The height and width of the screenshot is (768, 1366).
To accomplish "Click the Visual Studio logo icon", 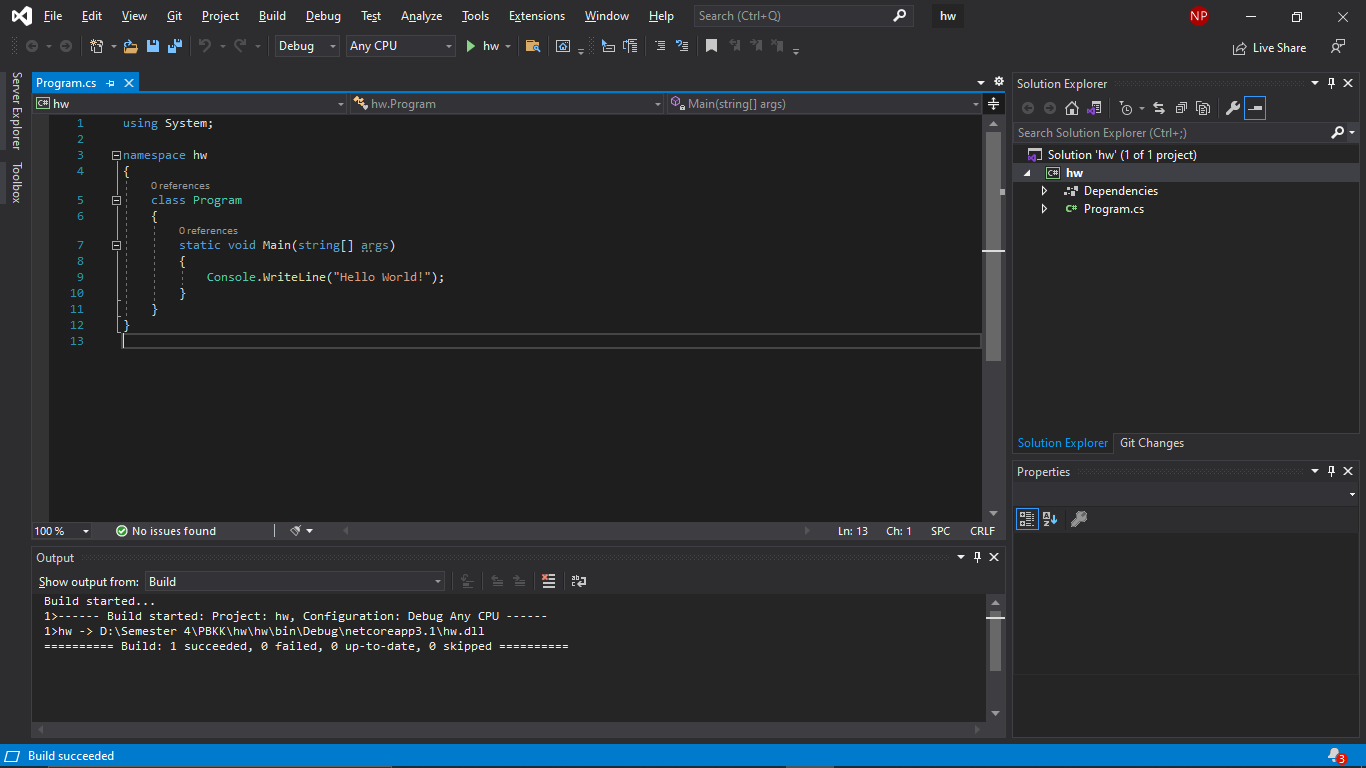I will pyautogui.click(x=21, y=16).
